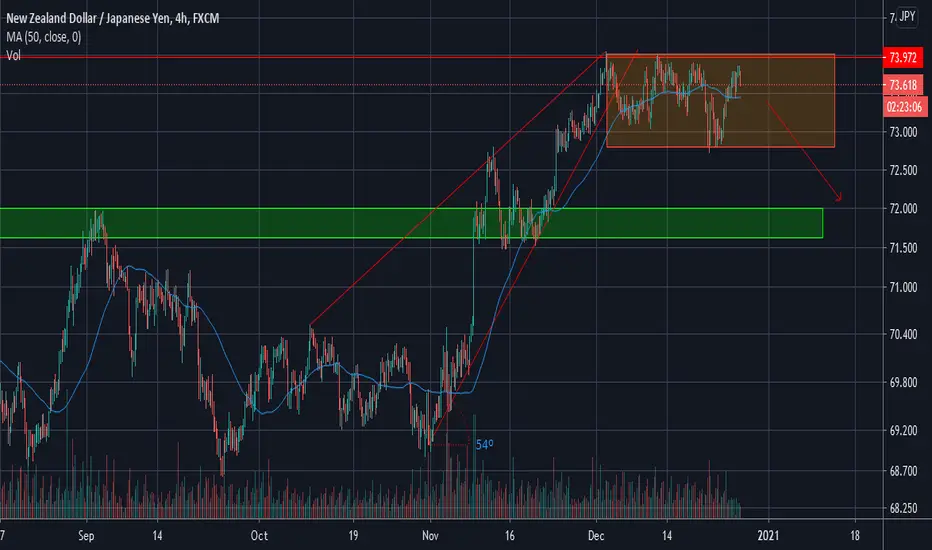Screen dimensions: 932x550
Task: Click the 2021 label on time axis
Action: 768,536
